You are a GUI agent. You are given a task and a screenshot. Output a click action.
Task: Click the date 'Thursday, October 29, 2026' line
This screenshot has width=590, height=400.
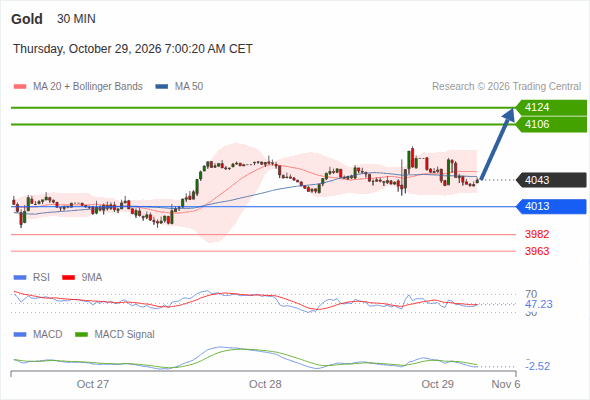pyautogui.click(x=133, y=49)
